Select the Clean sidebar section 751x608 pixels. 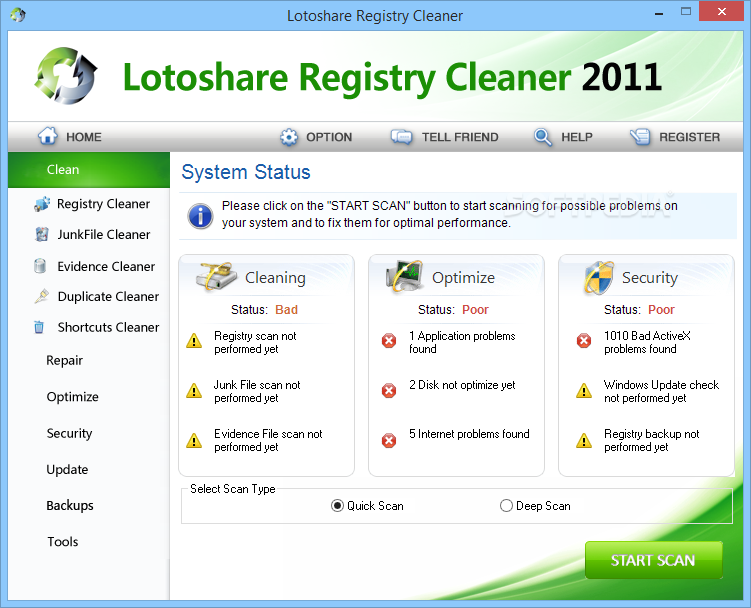point(89,170)
